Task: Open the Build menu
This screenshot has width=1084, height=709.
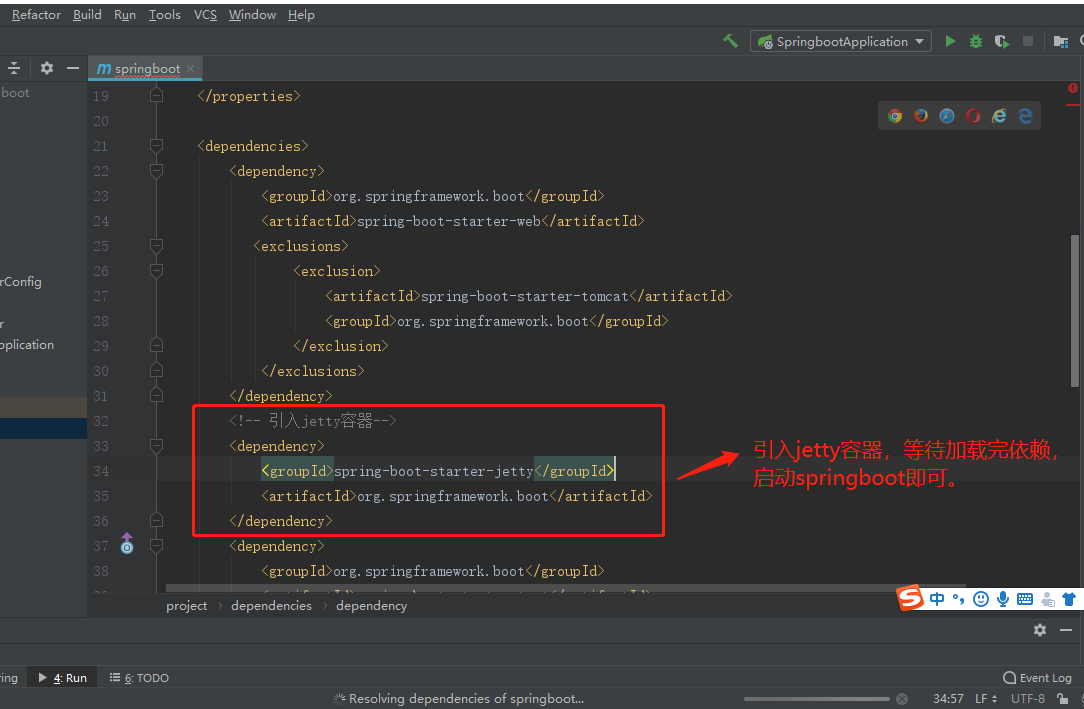Action: [87, 15]
